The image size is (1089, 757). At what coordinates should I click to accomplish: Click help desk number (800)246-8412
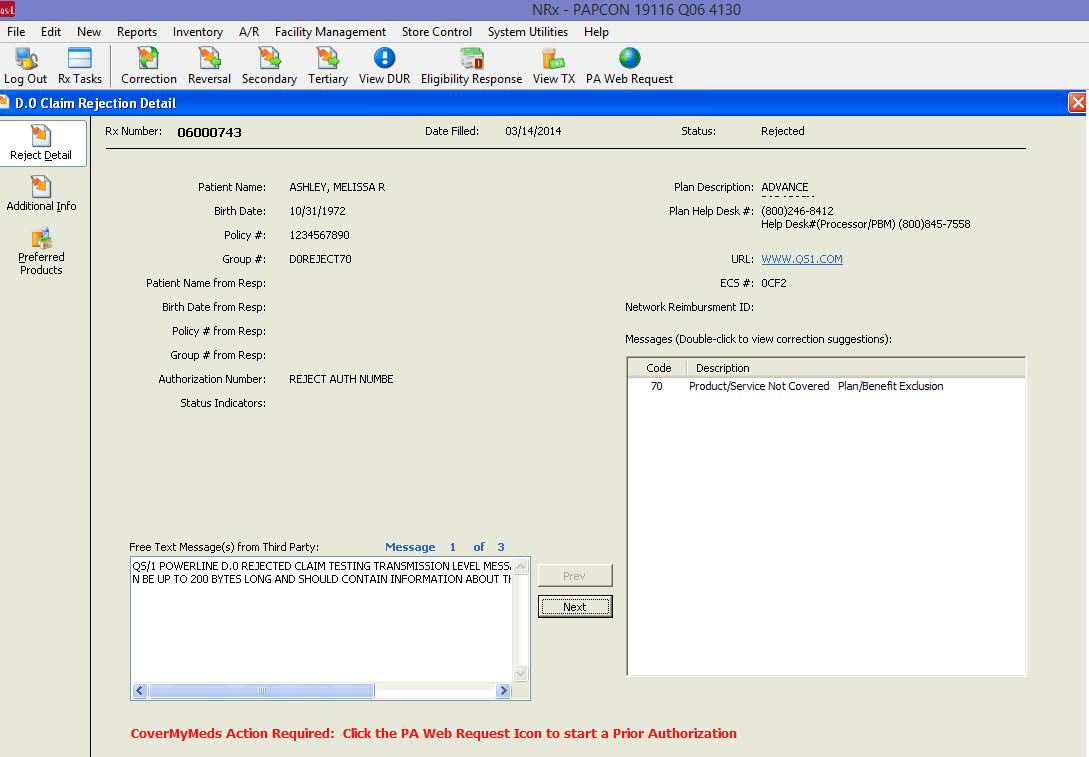pos(797,211)
